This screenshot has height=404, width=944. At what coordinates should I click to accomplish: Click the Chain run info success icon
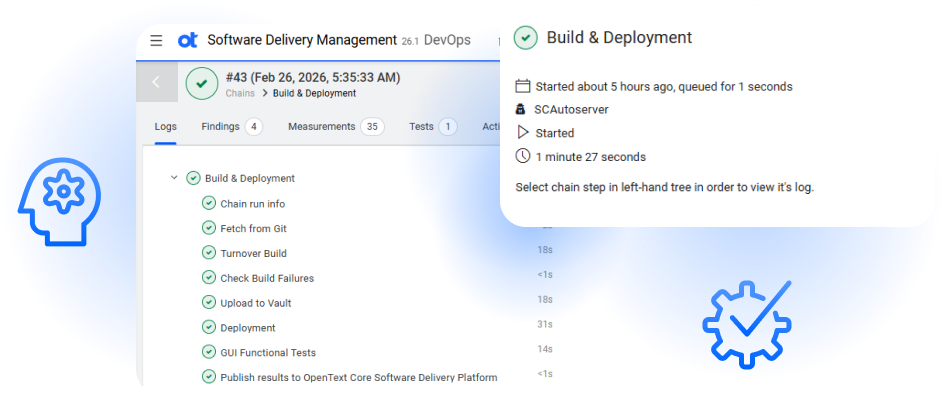click(209, 203)
